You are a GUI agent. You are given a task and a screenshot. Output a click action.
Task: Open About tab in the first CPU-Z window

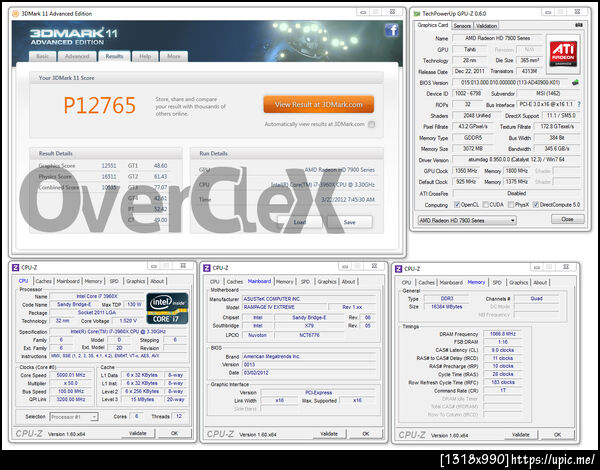(157, 281)
